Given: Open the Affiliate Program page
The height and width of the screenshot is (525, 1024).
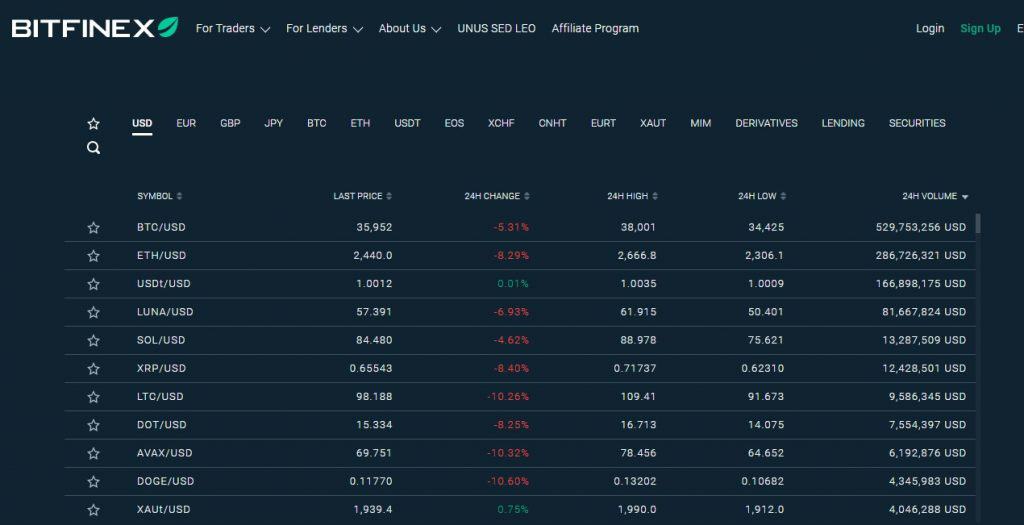Looking at the screenshot, I should click(595, 29).
